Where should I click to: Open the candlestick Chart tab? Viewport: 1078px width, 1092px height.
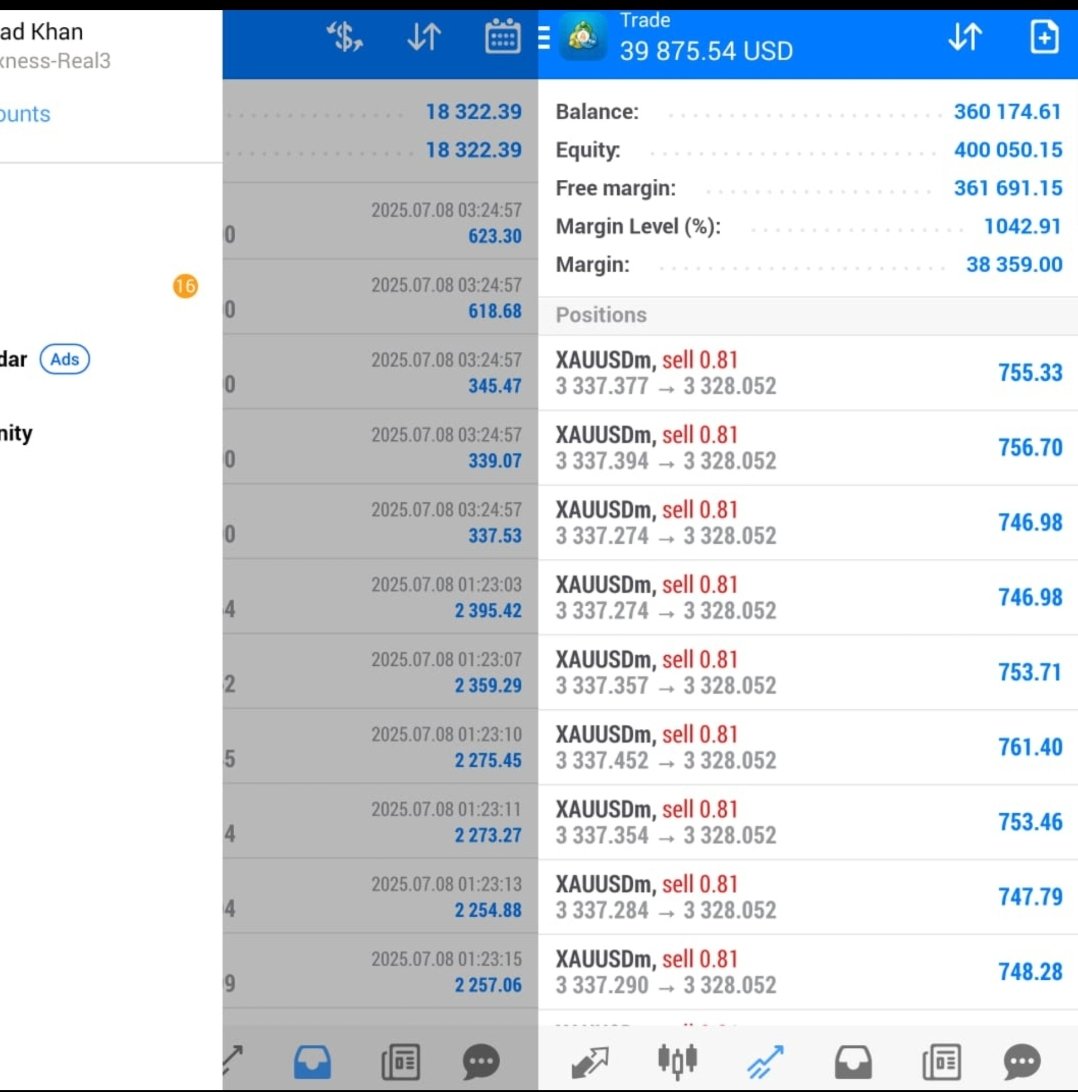pyautogui.click(x=677, y=1061)
